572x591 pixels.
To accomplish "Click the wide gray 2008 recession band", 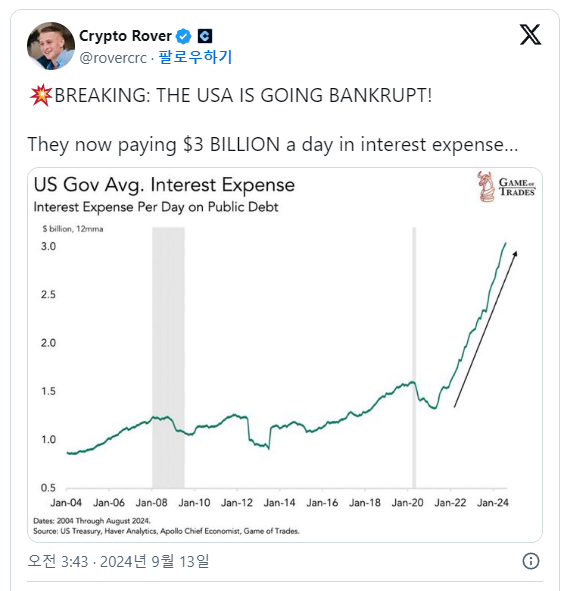I will [168, 357].
